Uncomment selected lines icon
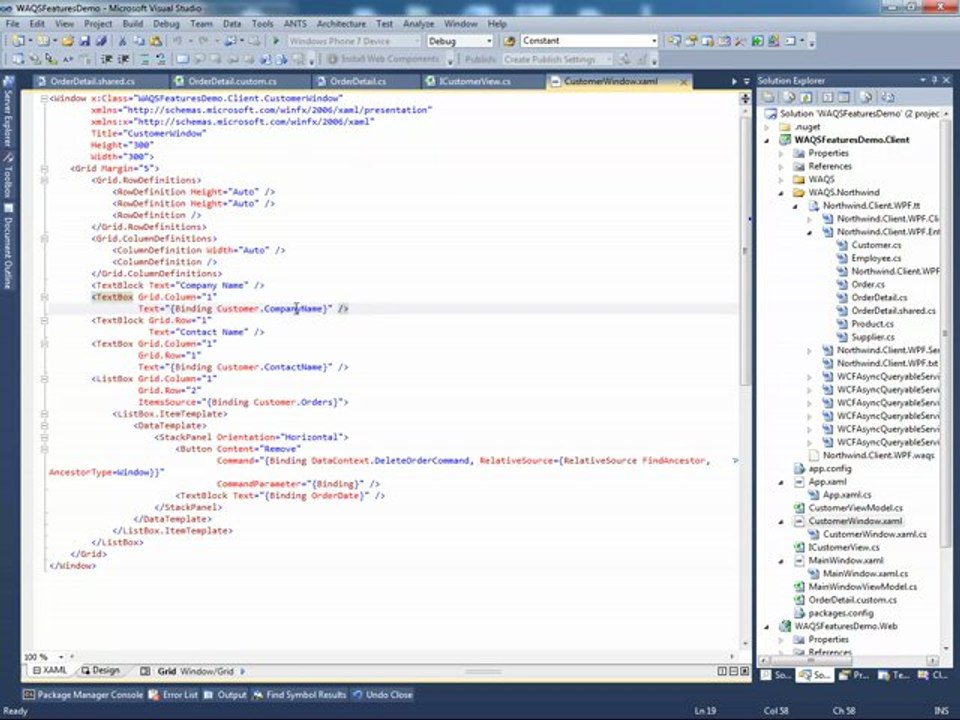 click(160, 59)
